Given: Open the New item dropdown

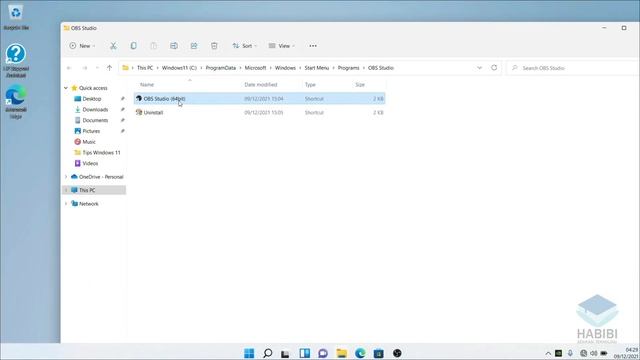Looking at the screenshot, I should (x=82, y=46).
